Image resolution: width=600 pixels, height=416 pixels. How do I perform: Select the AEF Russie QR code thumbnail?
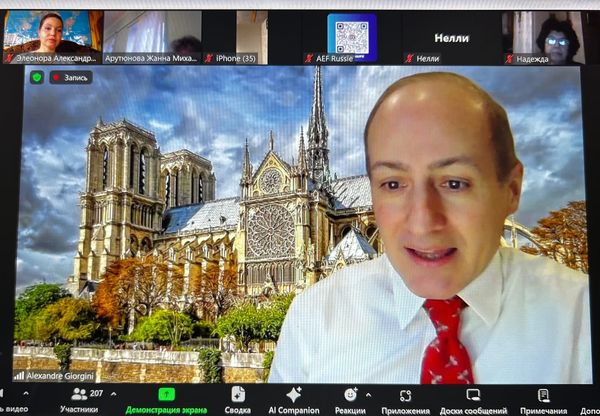tap(352, 37)
